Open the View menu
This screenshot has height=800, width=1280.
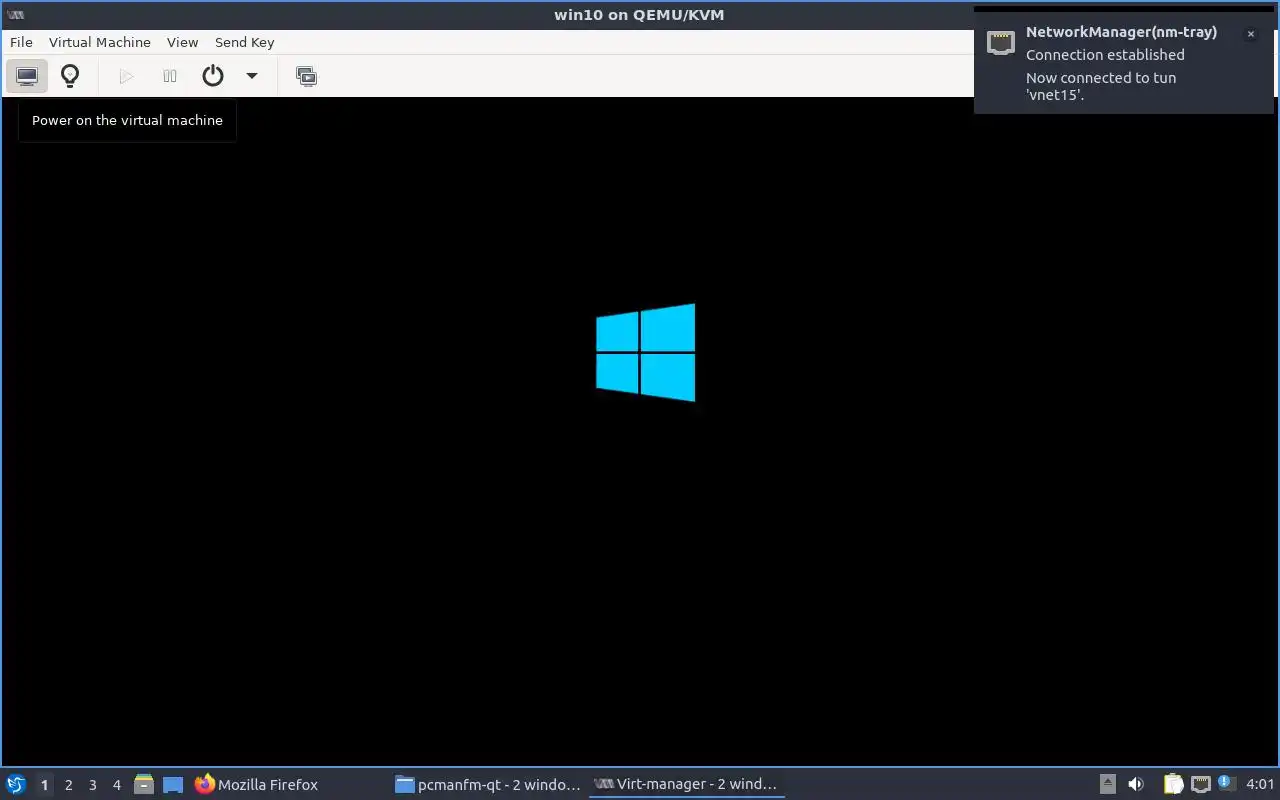tap(182, 42)
